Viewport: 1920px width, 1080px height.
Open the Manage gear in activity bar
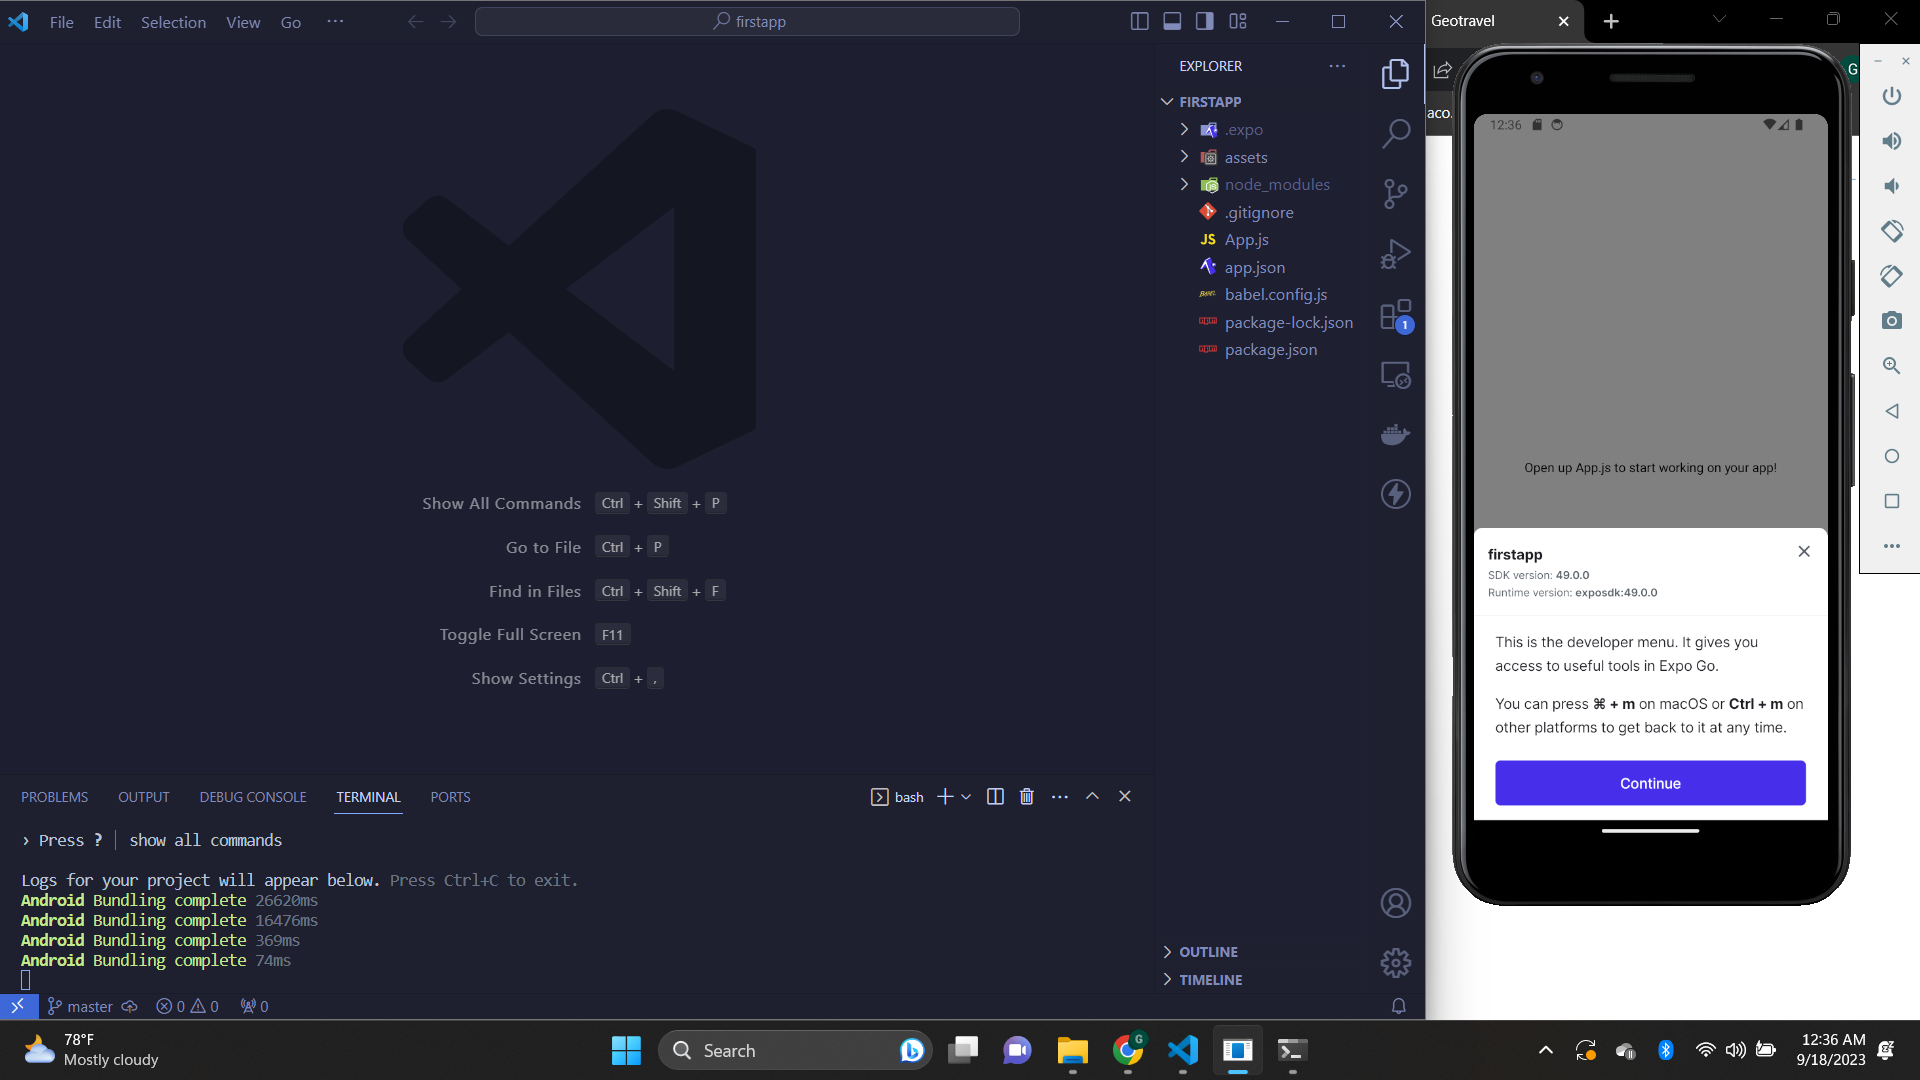click(x=1395, y=963)
